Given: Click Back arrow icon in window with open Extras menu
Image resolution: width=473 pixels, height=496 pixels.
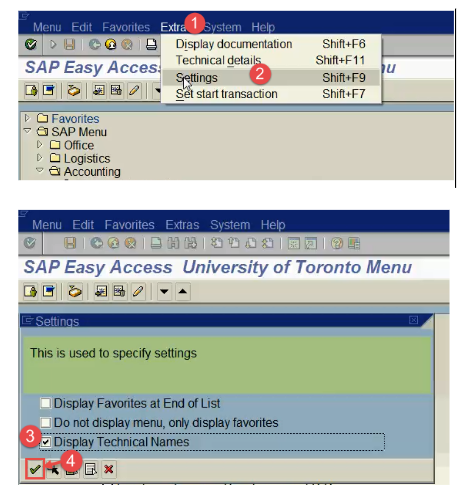Looking at the screenshot, I should point(95,44).
